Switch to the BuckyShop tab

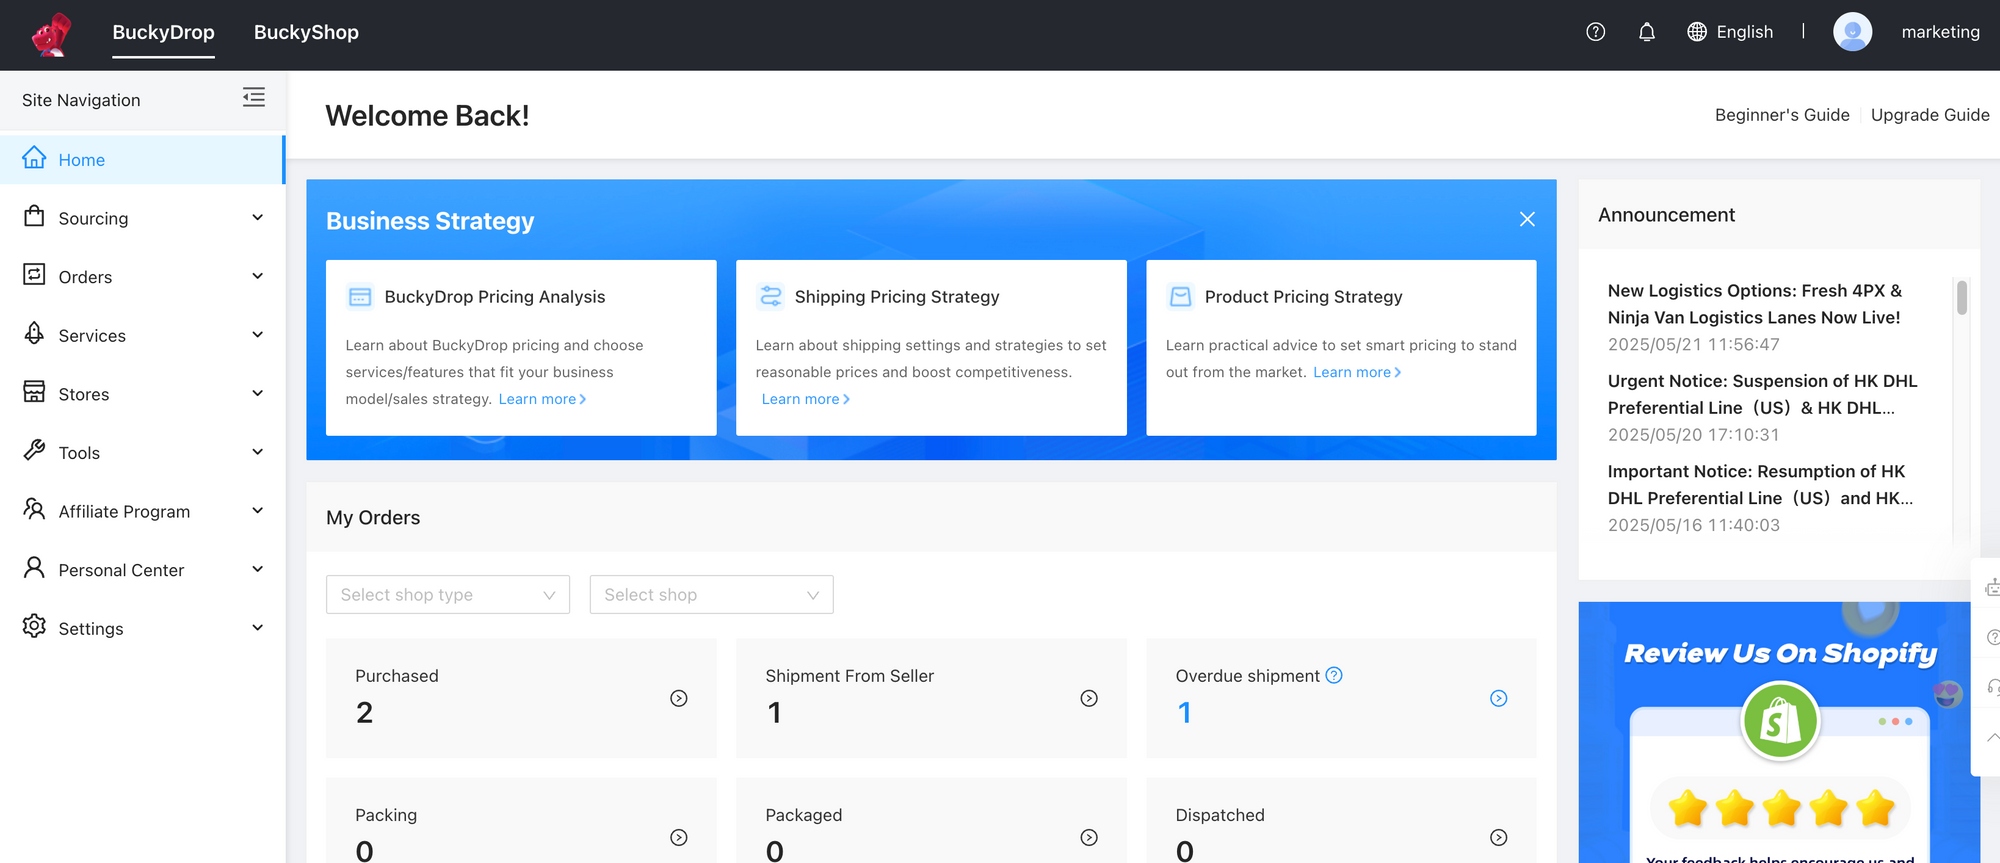pos(306,32)
